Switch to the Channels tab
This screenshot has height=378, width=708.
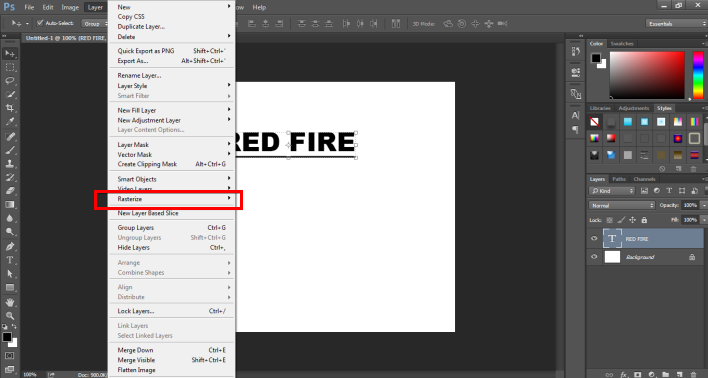pyautogui.click(x=644, y=179)
